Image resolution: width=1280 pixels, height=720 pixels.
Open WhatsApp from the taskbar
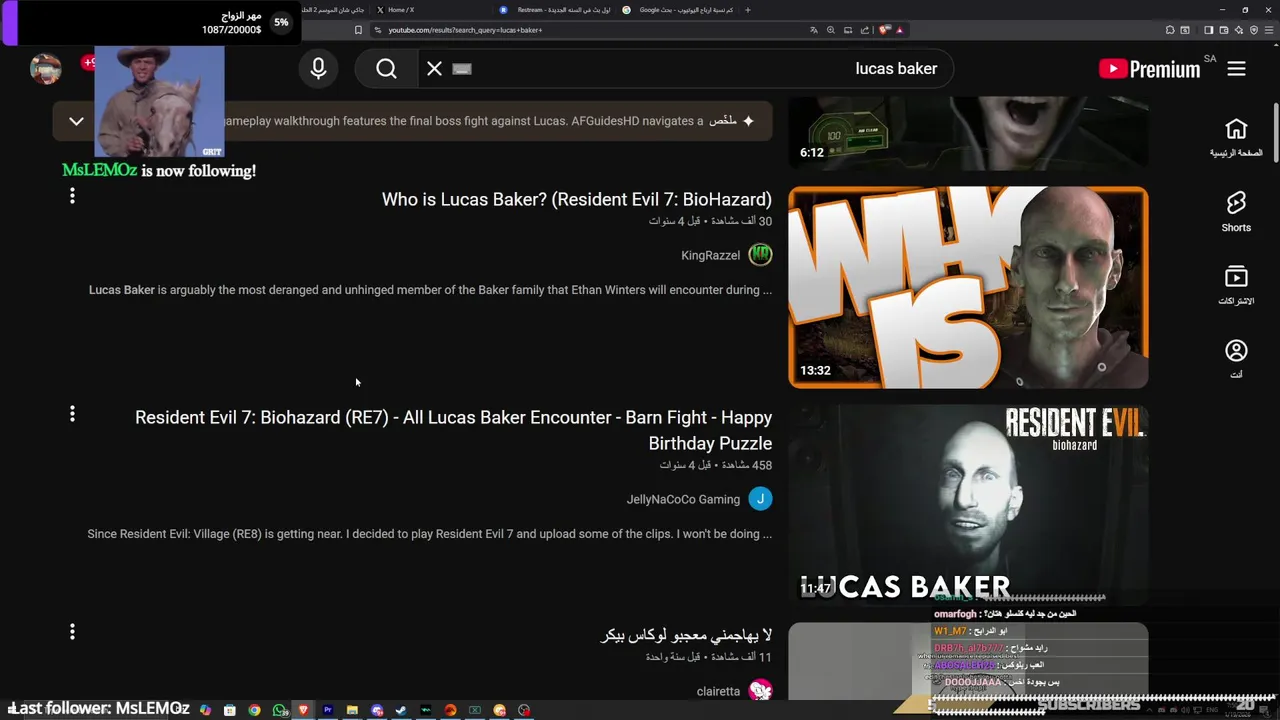coord(279,710)
